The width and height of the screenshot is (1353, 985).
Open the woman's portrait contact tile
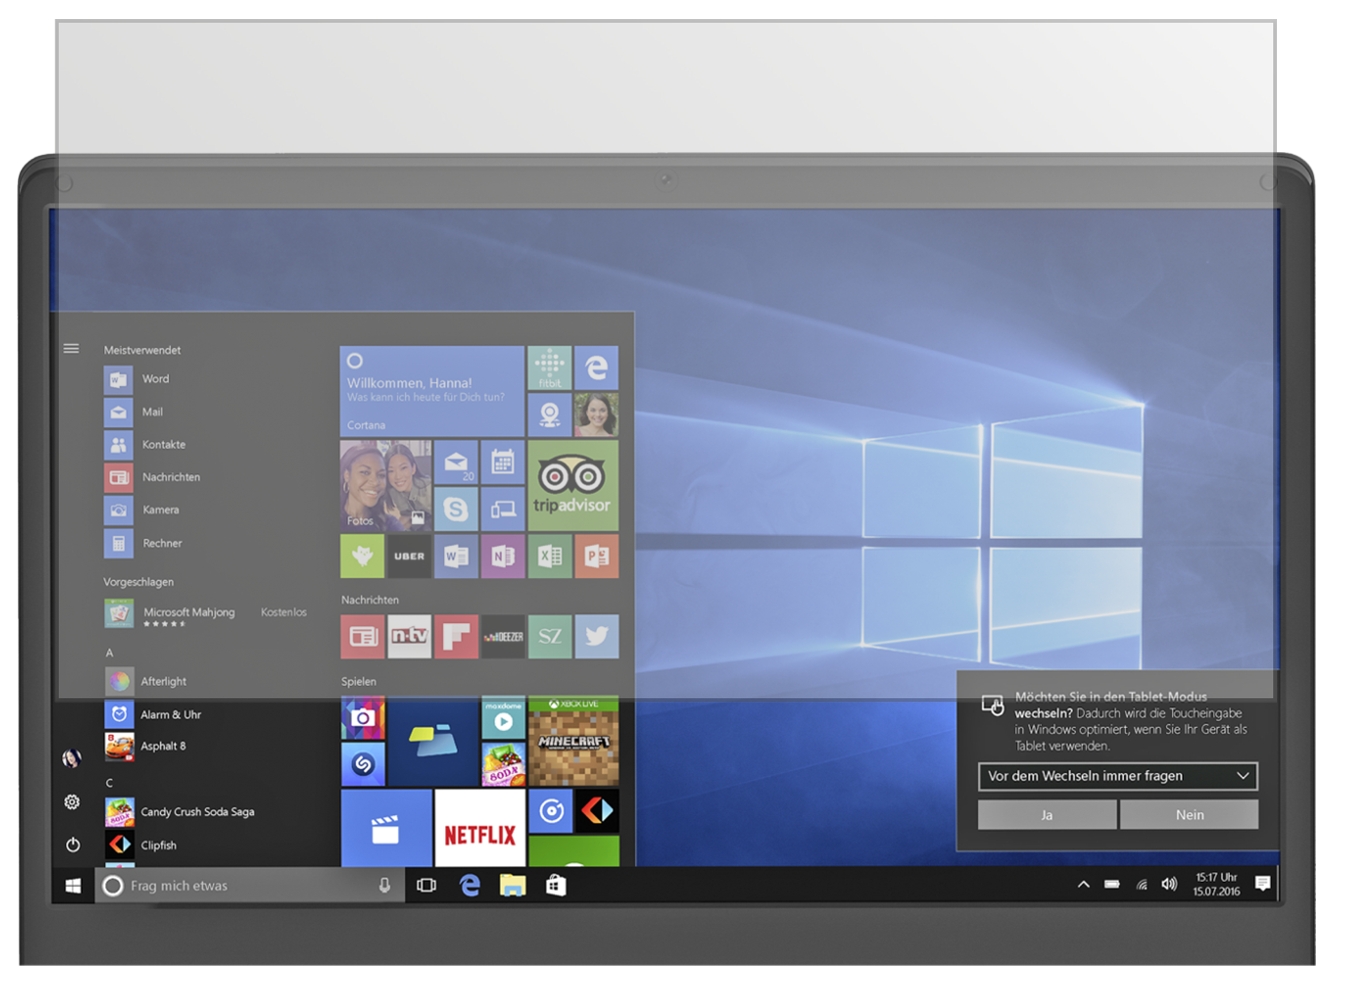pyautogui.click(x=597, y=414)
